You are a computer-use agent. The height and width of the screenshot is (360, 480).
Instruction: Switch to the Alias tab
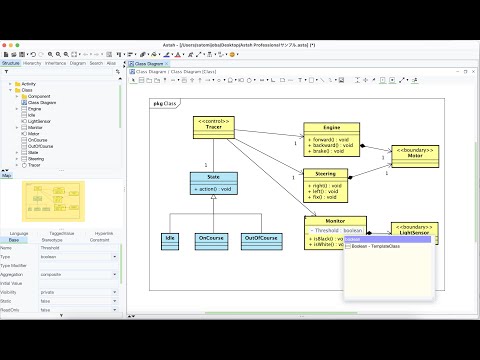[x=111, y=63]
